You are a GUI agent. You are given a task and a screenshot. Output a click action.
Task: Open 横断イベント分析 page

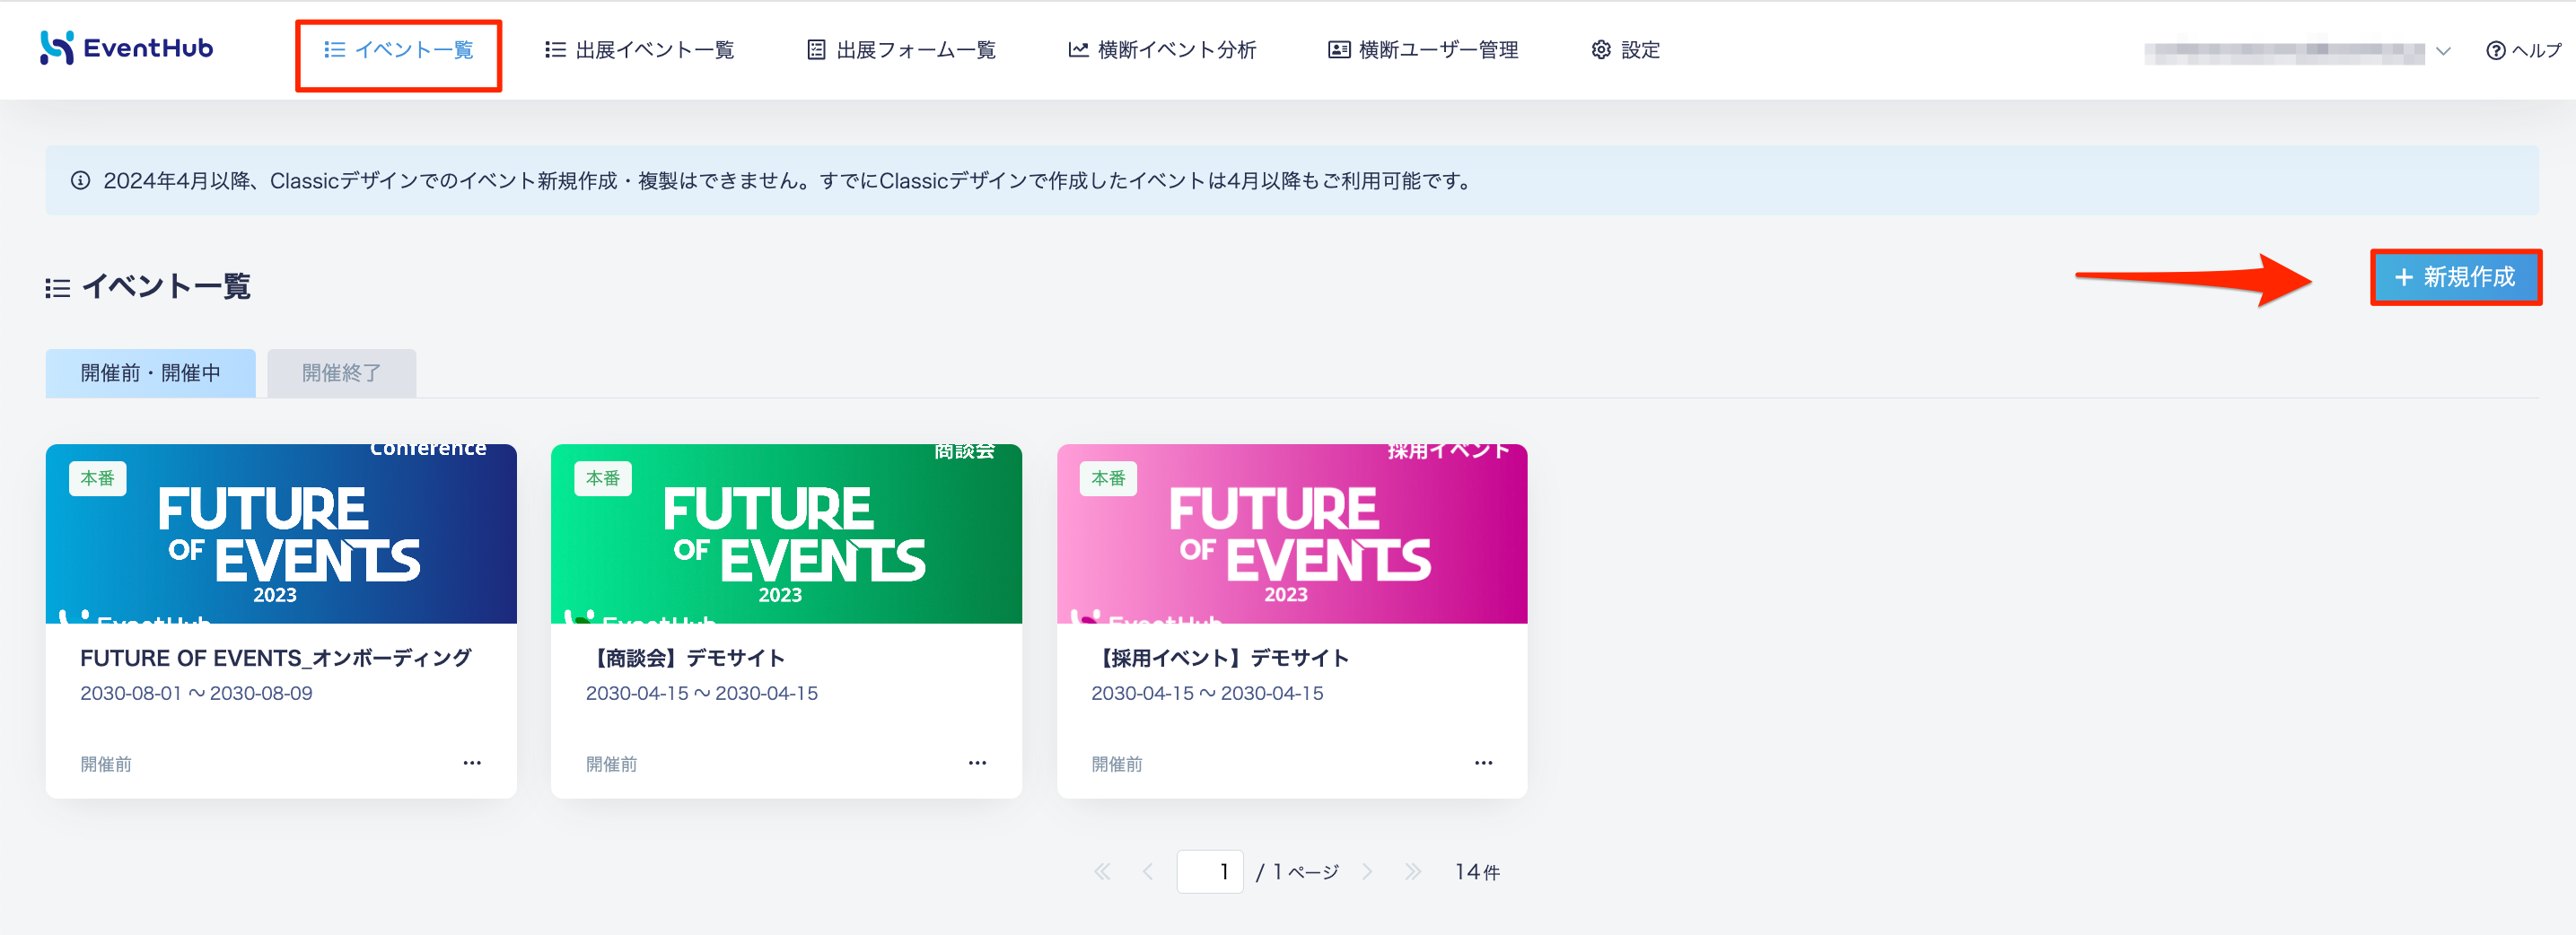(1162, 50)
